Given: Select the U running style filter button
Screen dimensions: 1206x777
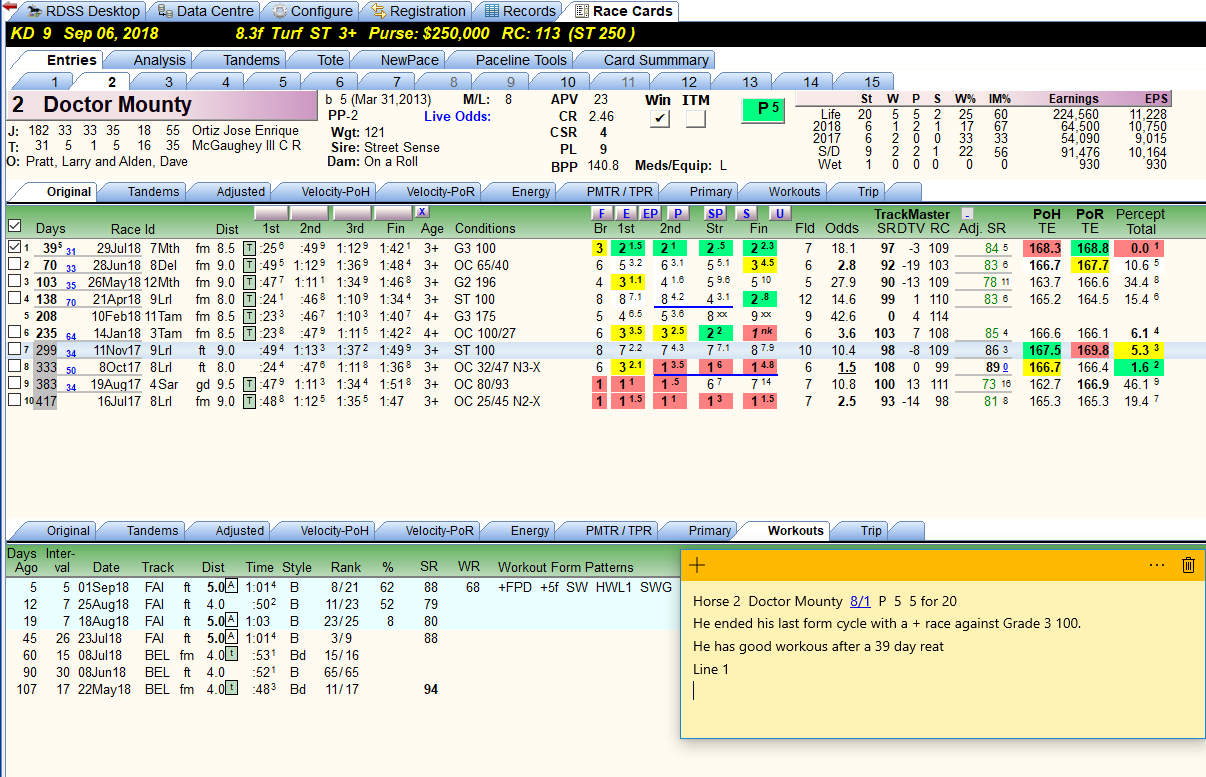Looking at the screenshot, I should pyautogui.click(x=781, y=213).
